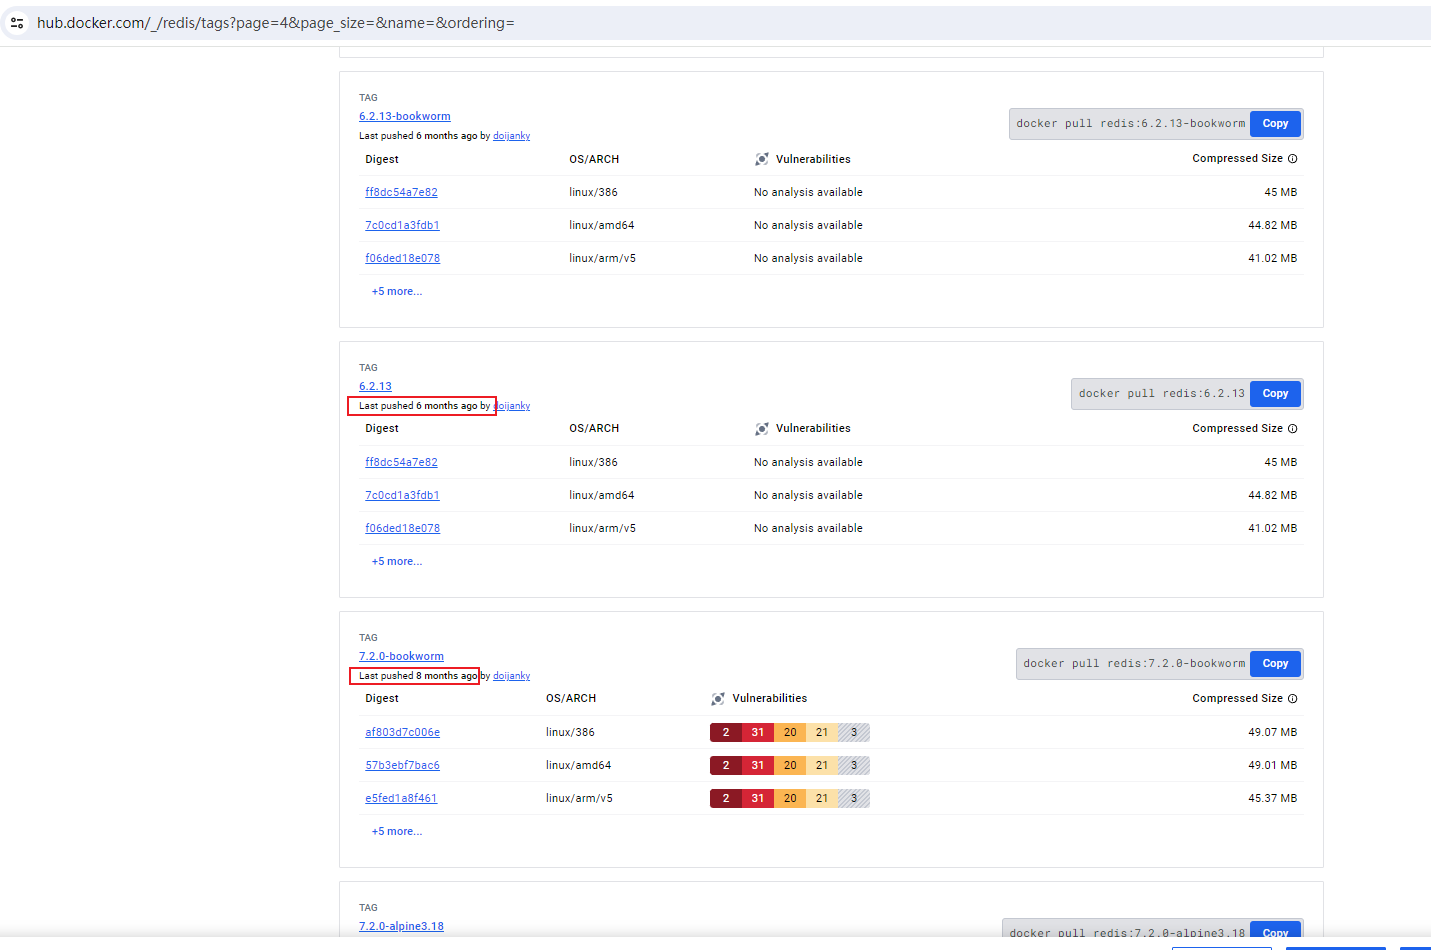Copy the redis:6.2.13 pull command
1431x950 pixels.
pos(1275,394)
